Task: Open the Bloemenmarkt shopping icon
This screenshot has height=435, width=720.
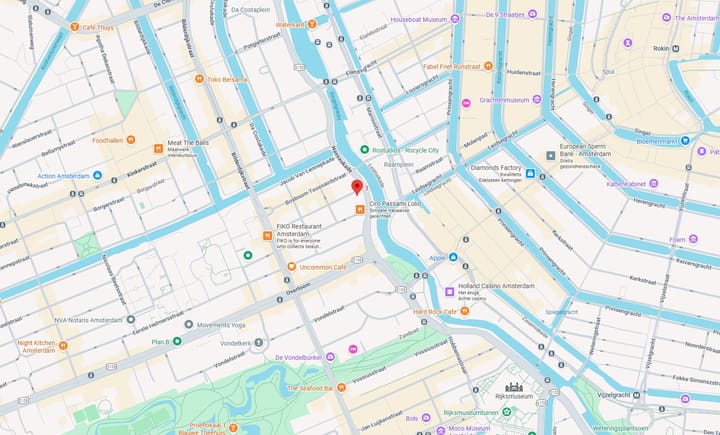Action: click(685, 141)
